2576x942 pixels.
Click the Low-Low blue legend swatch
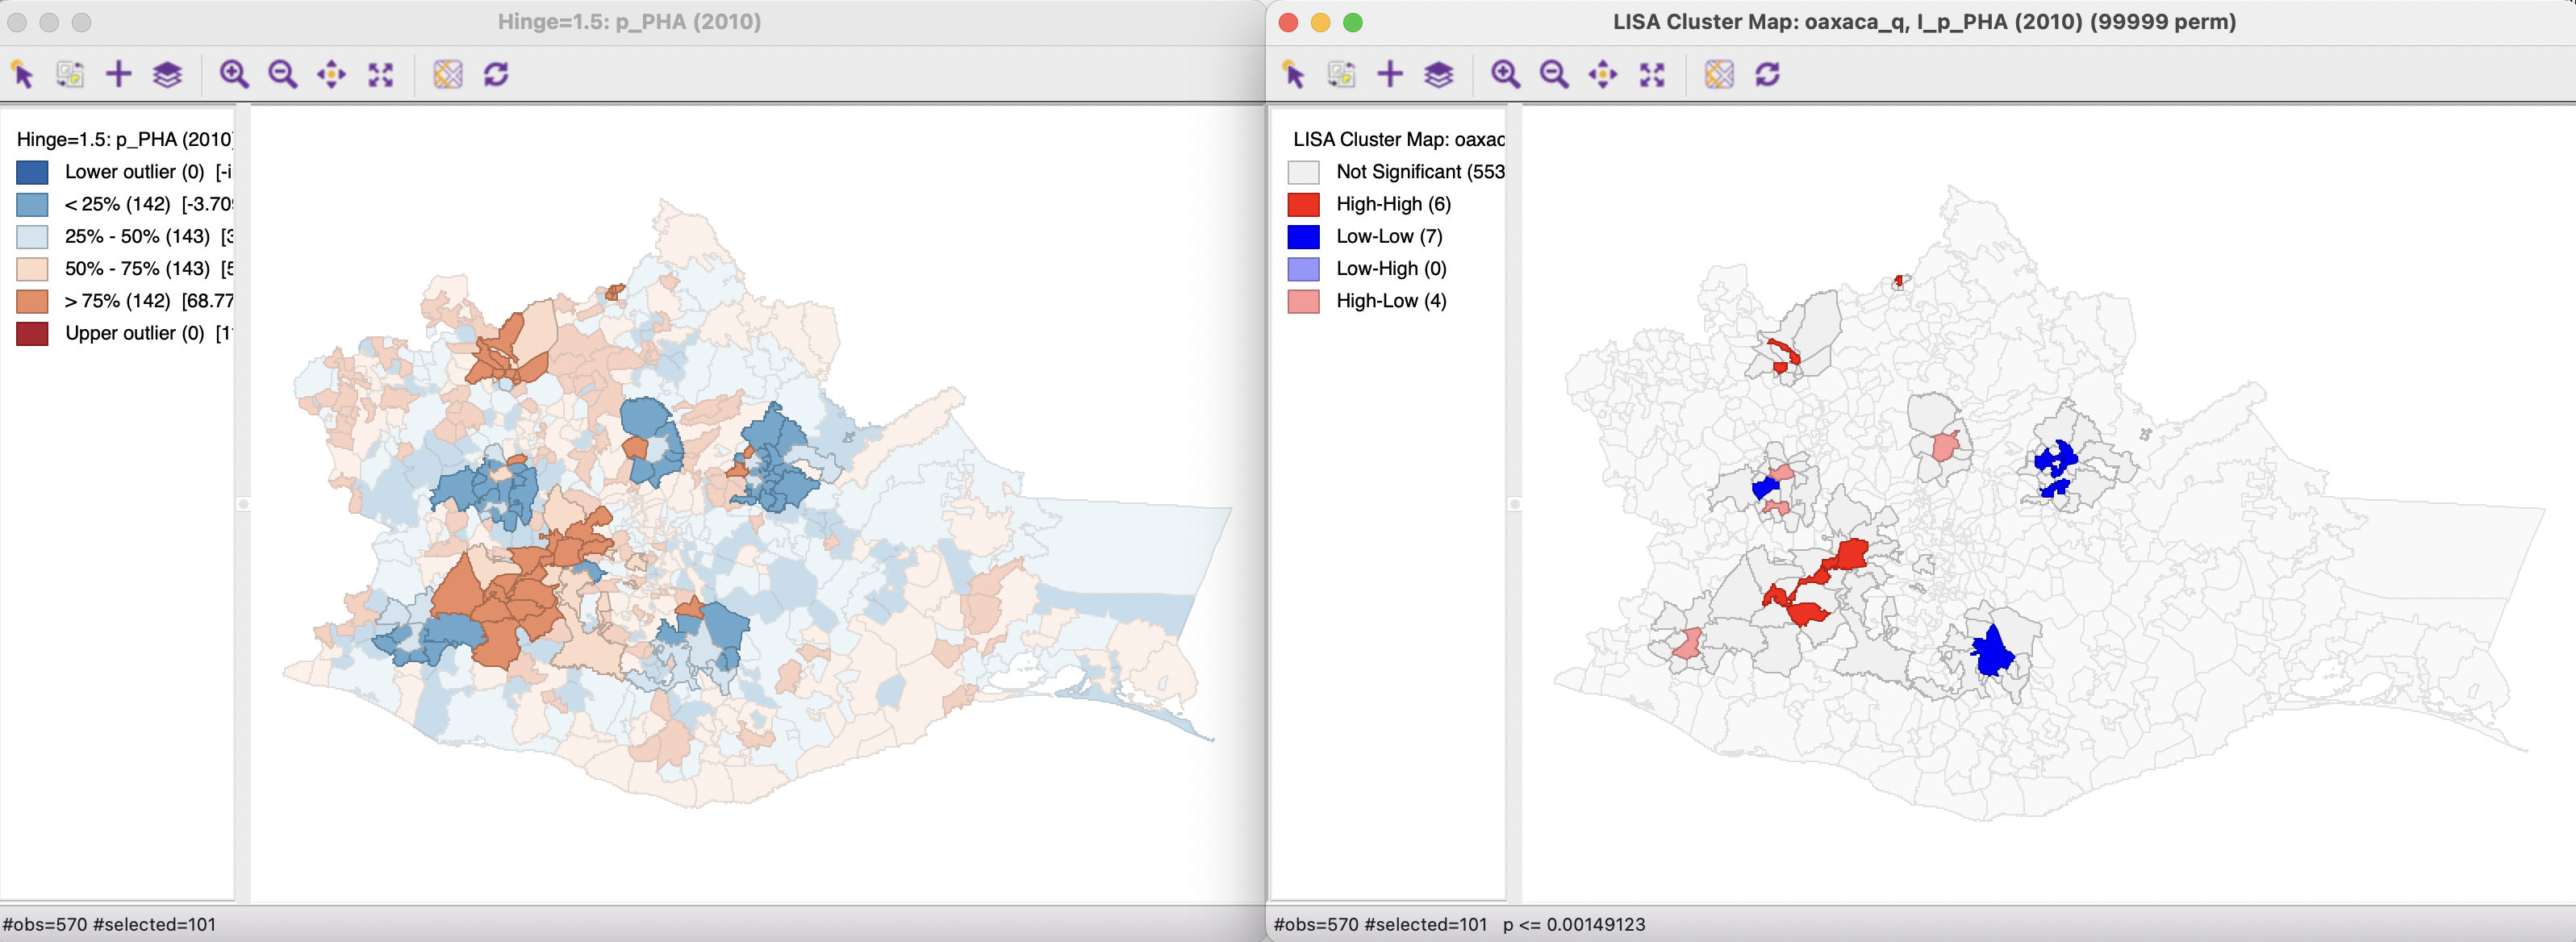[x=1303, y=237]
